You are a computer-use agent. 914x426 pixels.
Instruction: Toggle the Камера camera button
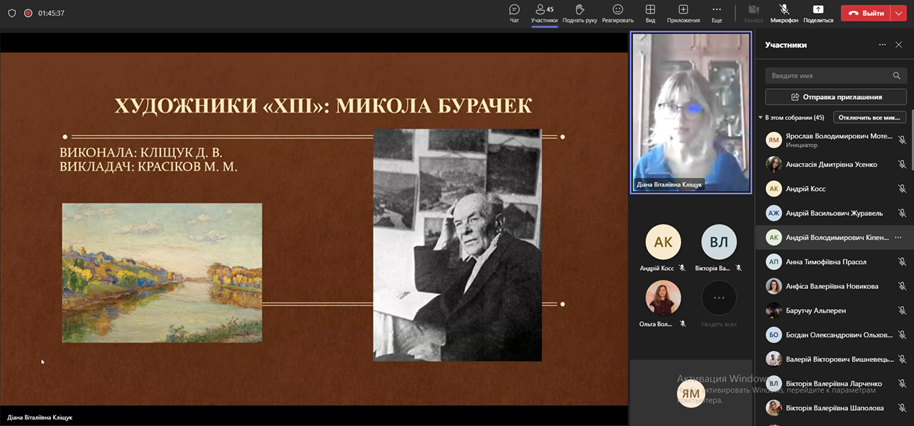pos(753,12)
